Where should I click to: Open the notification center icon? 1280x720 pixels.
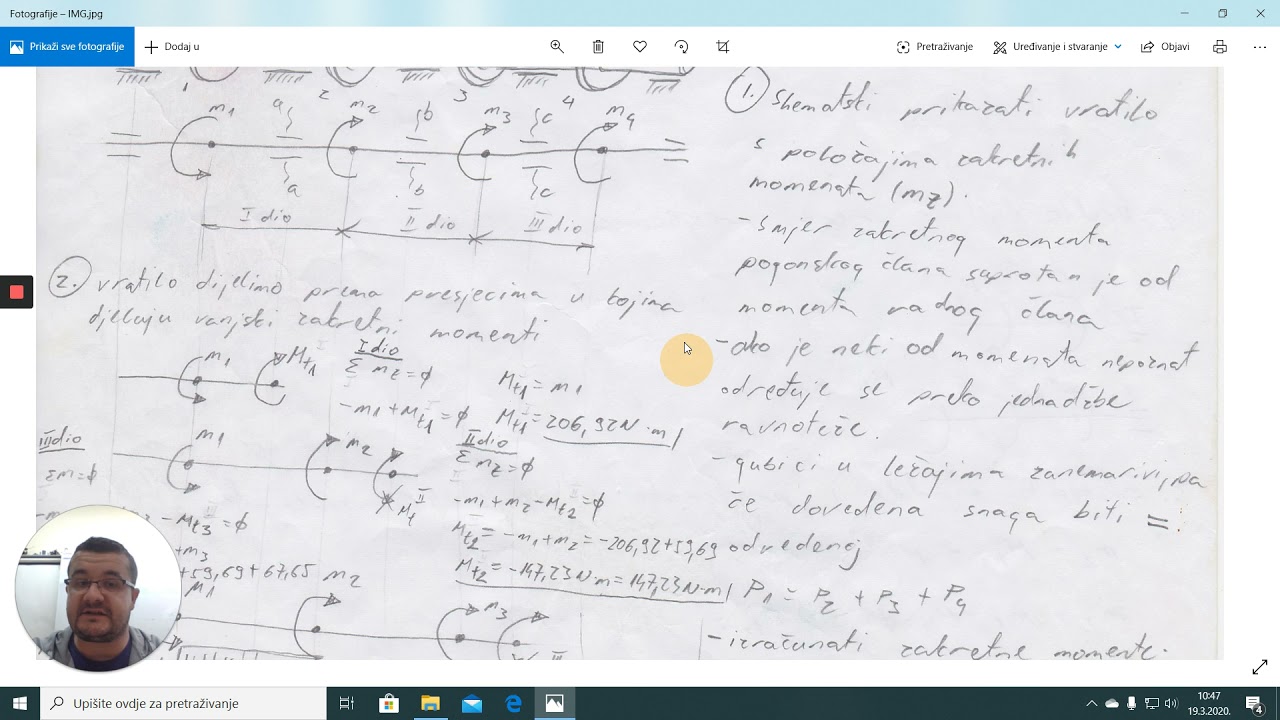(1255, 704)
